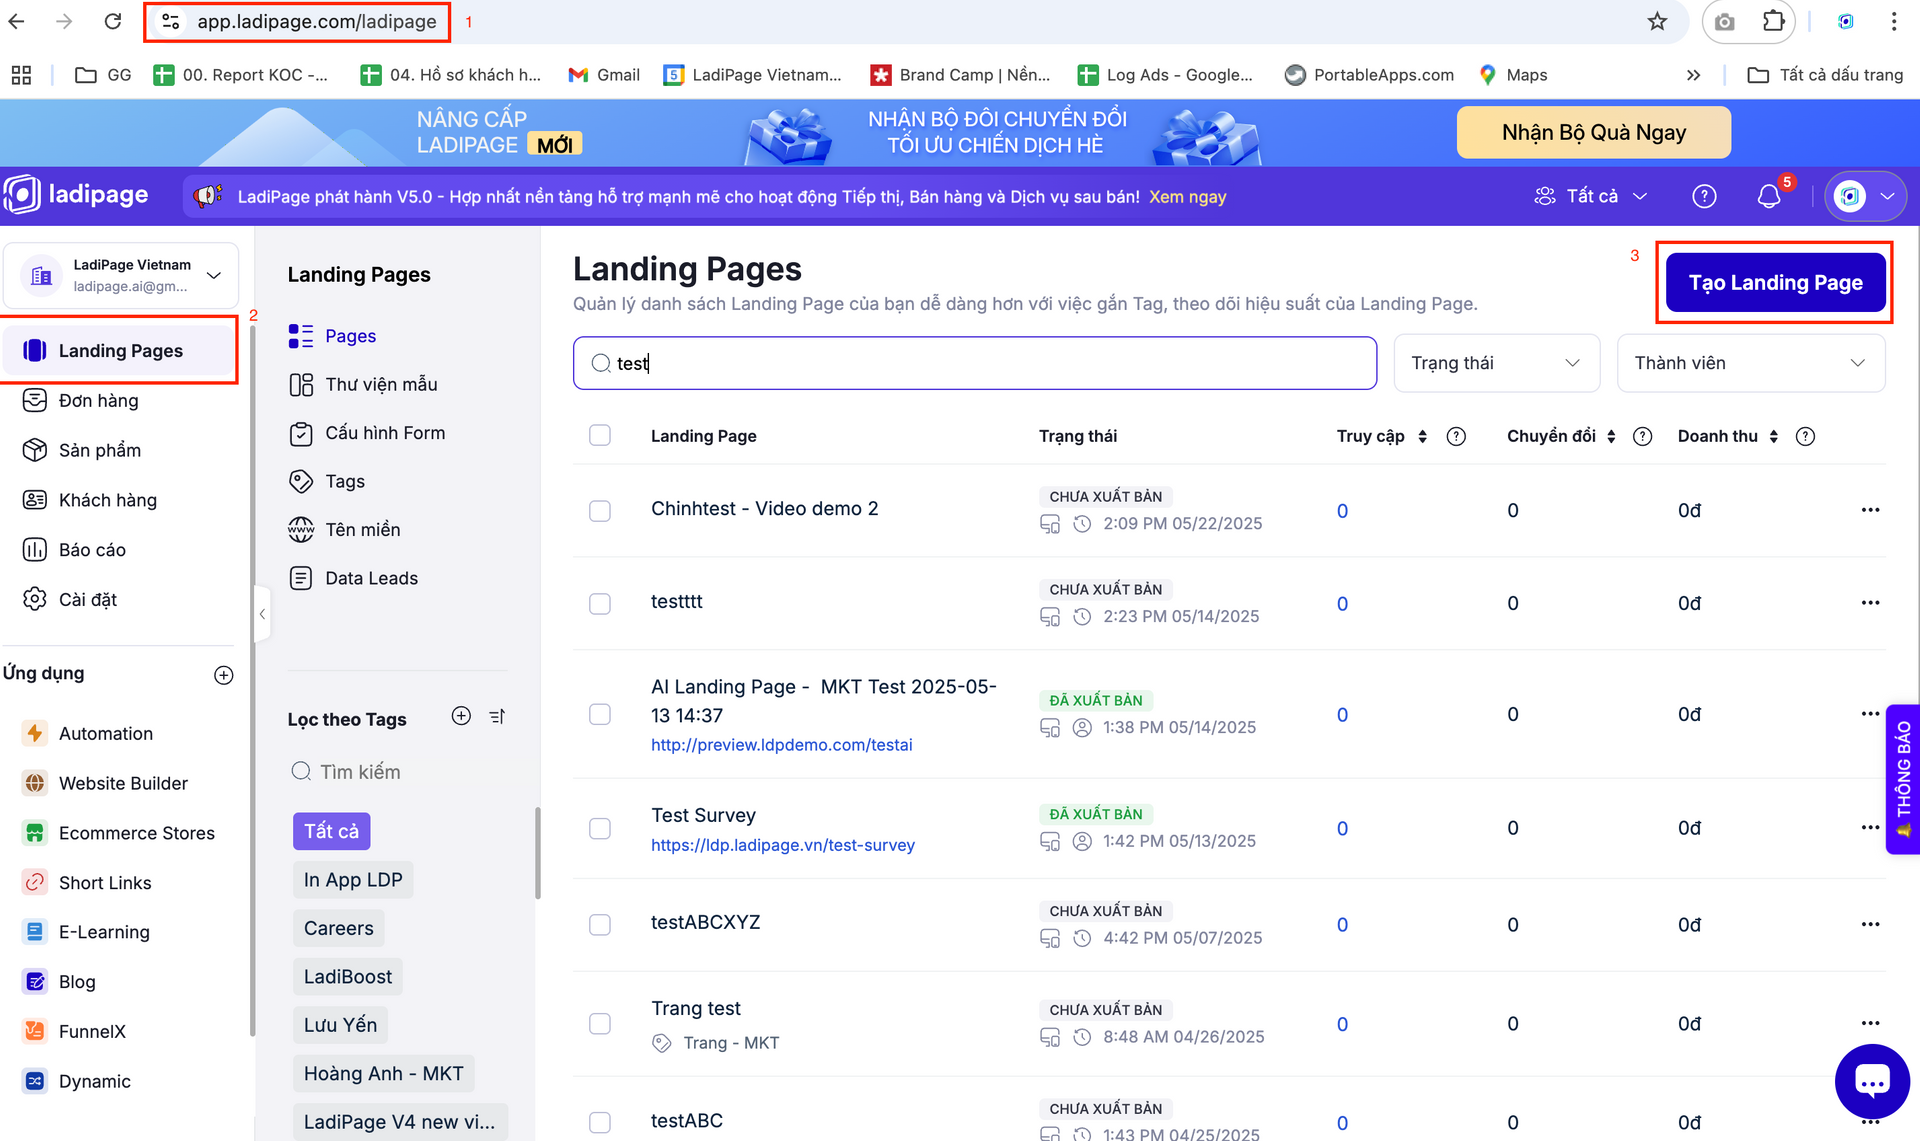
Task: Add a new tag using plus icon
Action: point(461,716)
